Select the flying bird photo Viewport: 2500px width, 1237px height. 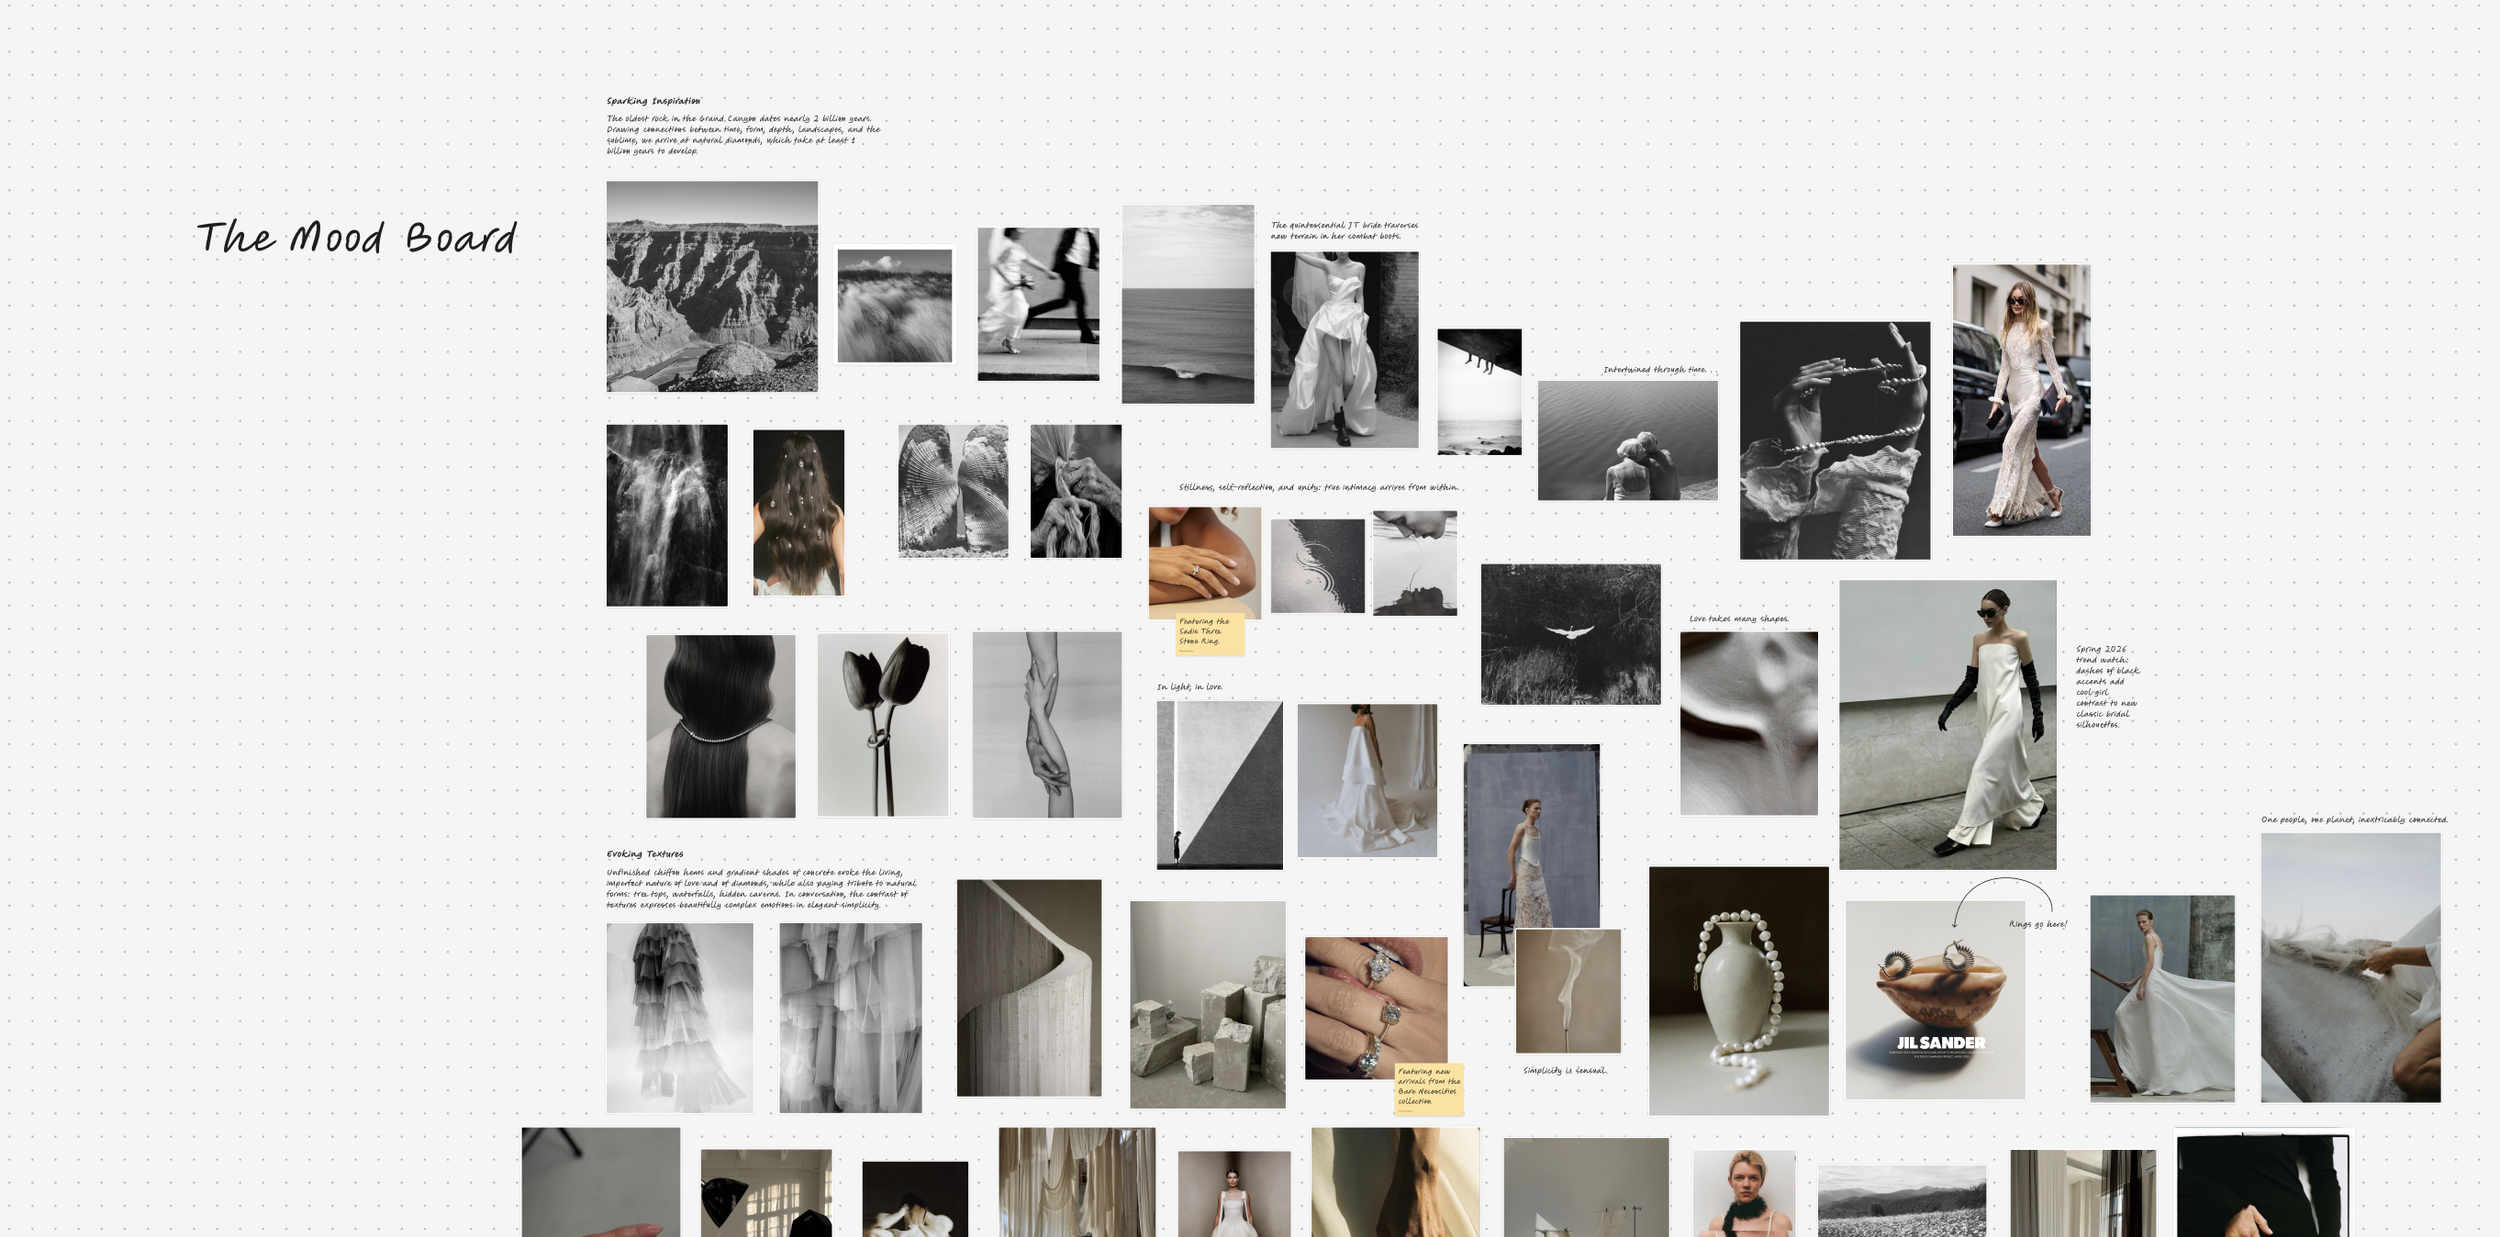1572,631
